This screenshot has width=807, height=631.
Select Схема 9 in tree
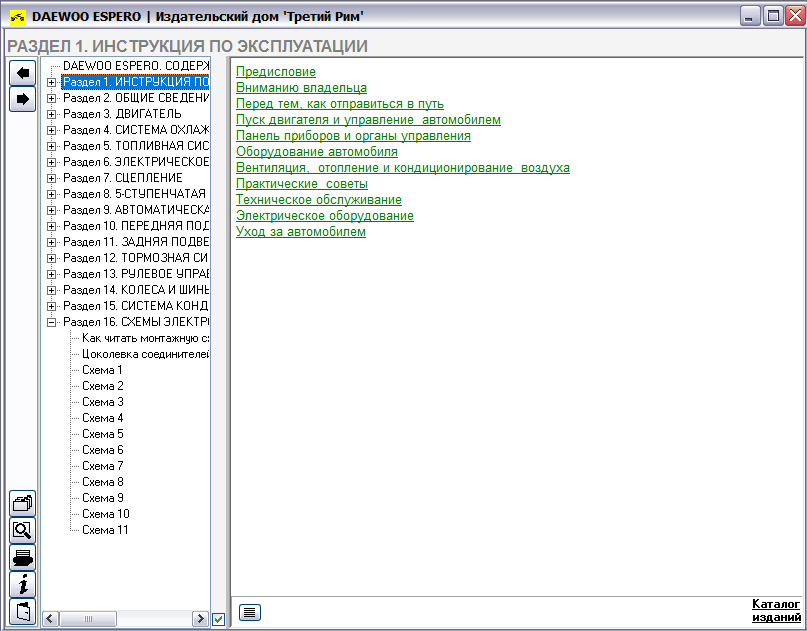point(102,498)
